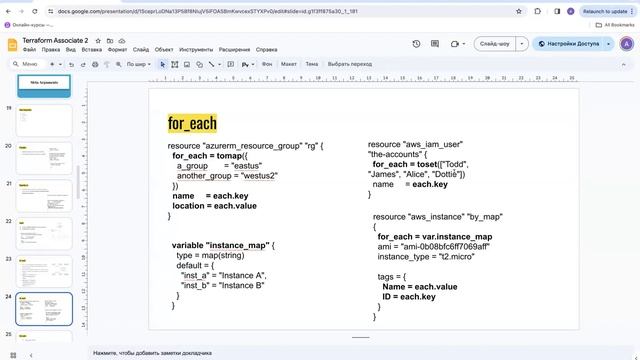The width and height of the screenshot is (640, 360).
Task: Click the video camera meeting icon
Action: point(454,44)
